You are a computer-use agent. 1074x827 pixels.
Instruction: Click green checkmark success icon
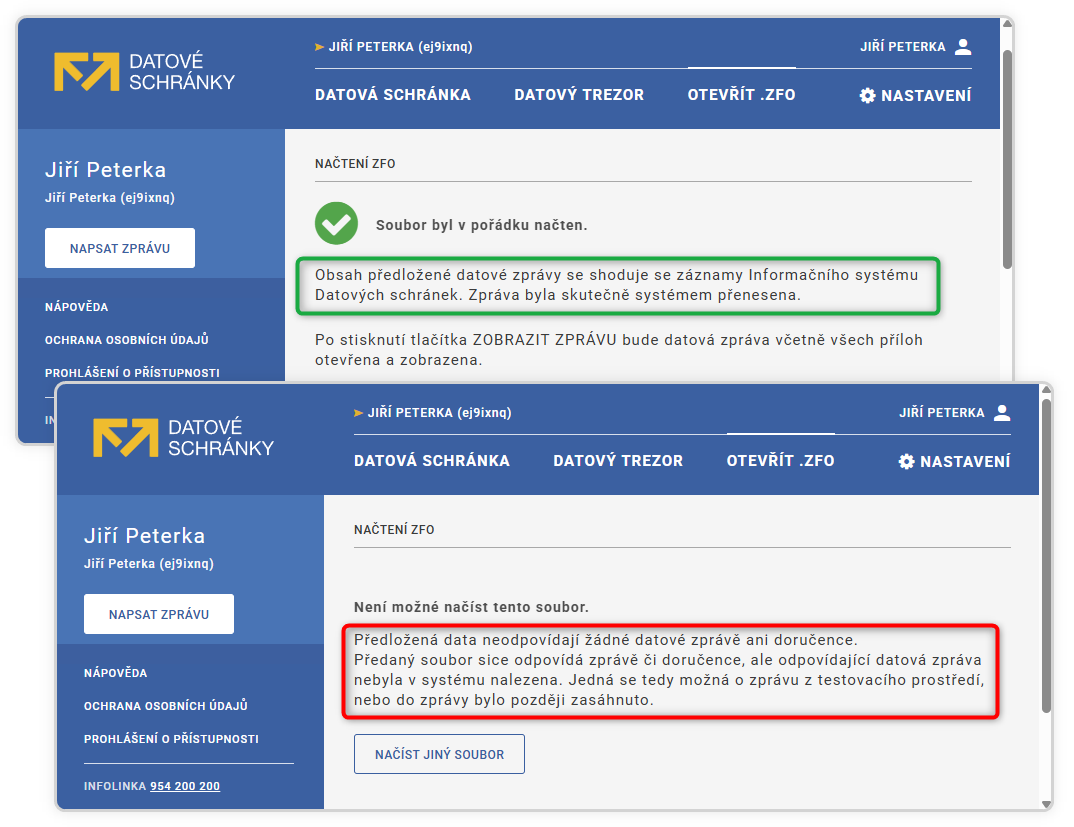pyautogui.click(x=336, y=223)
